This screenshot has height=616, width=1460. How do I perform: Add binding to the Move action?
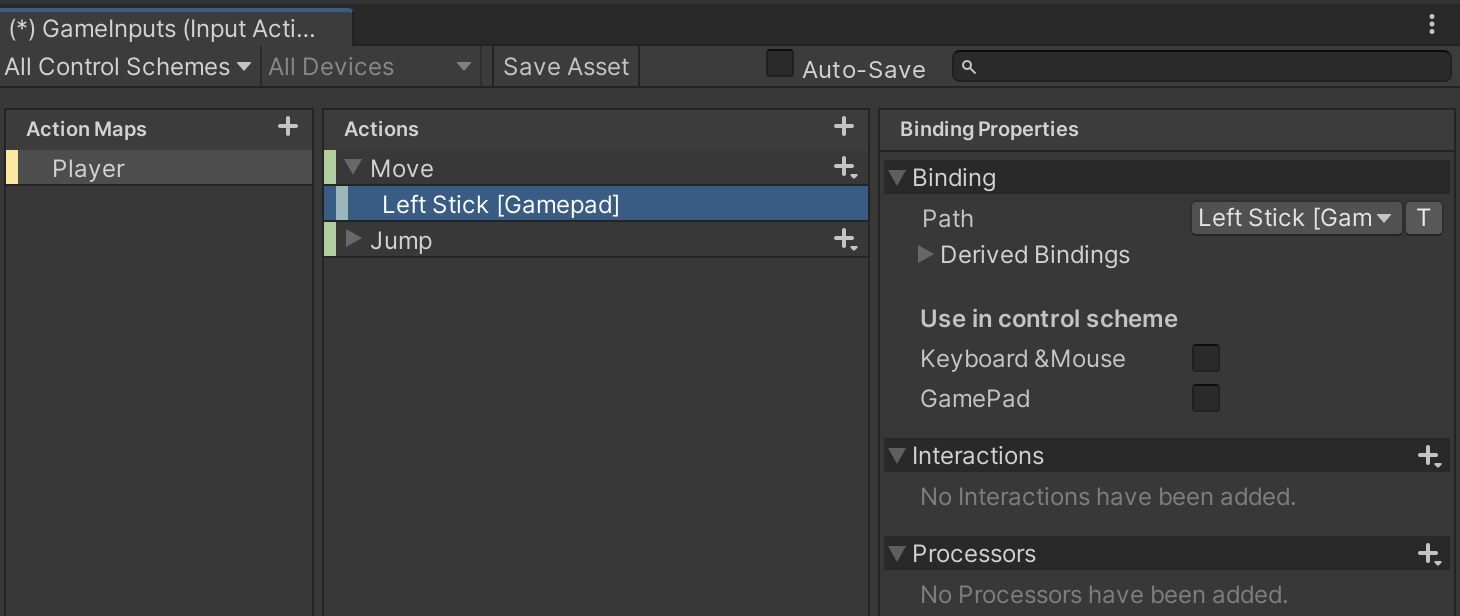(845, 168)
